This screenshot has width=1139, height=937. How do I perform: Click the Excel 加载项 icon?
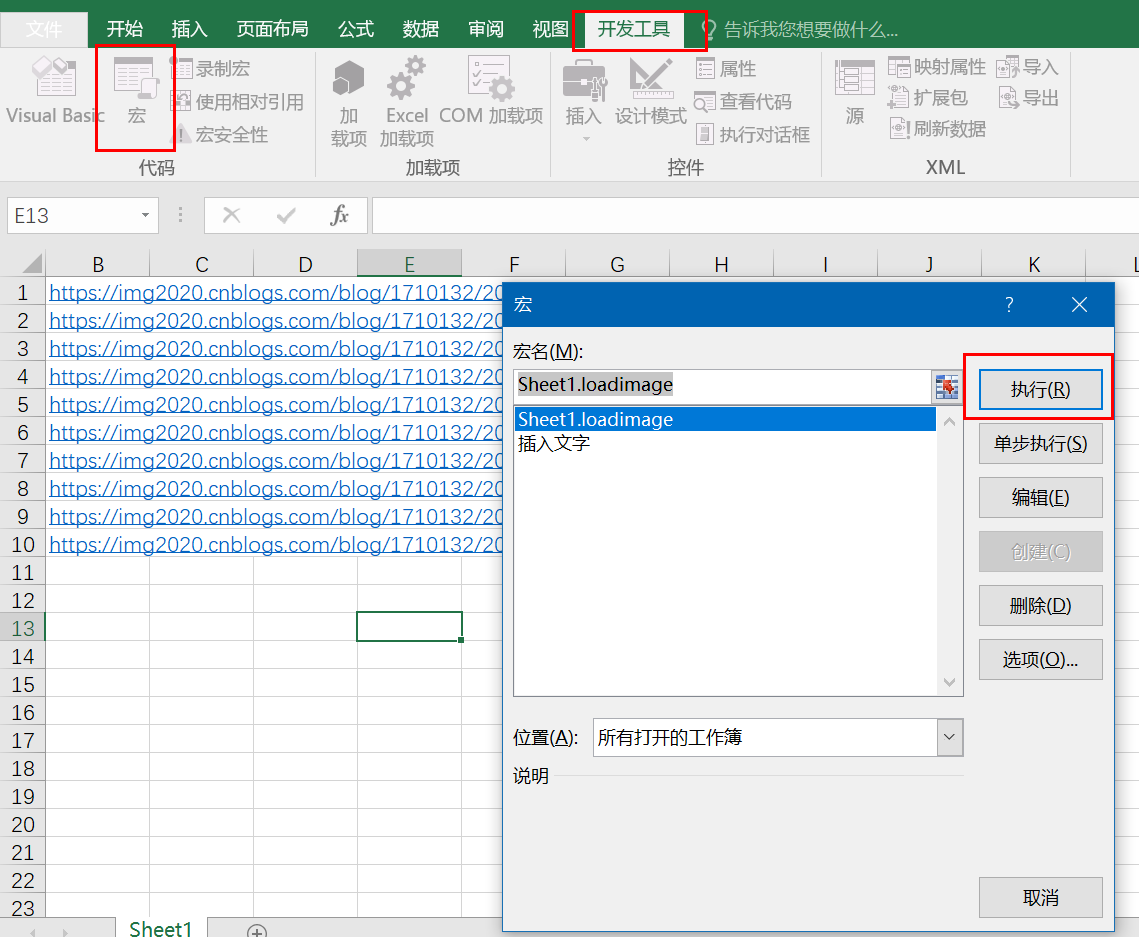(405, 95)
